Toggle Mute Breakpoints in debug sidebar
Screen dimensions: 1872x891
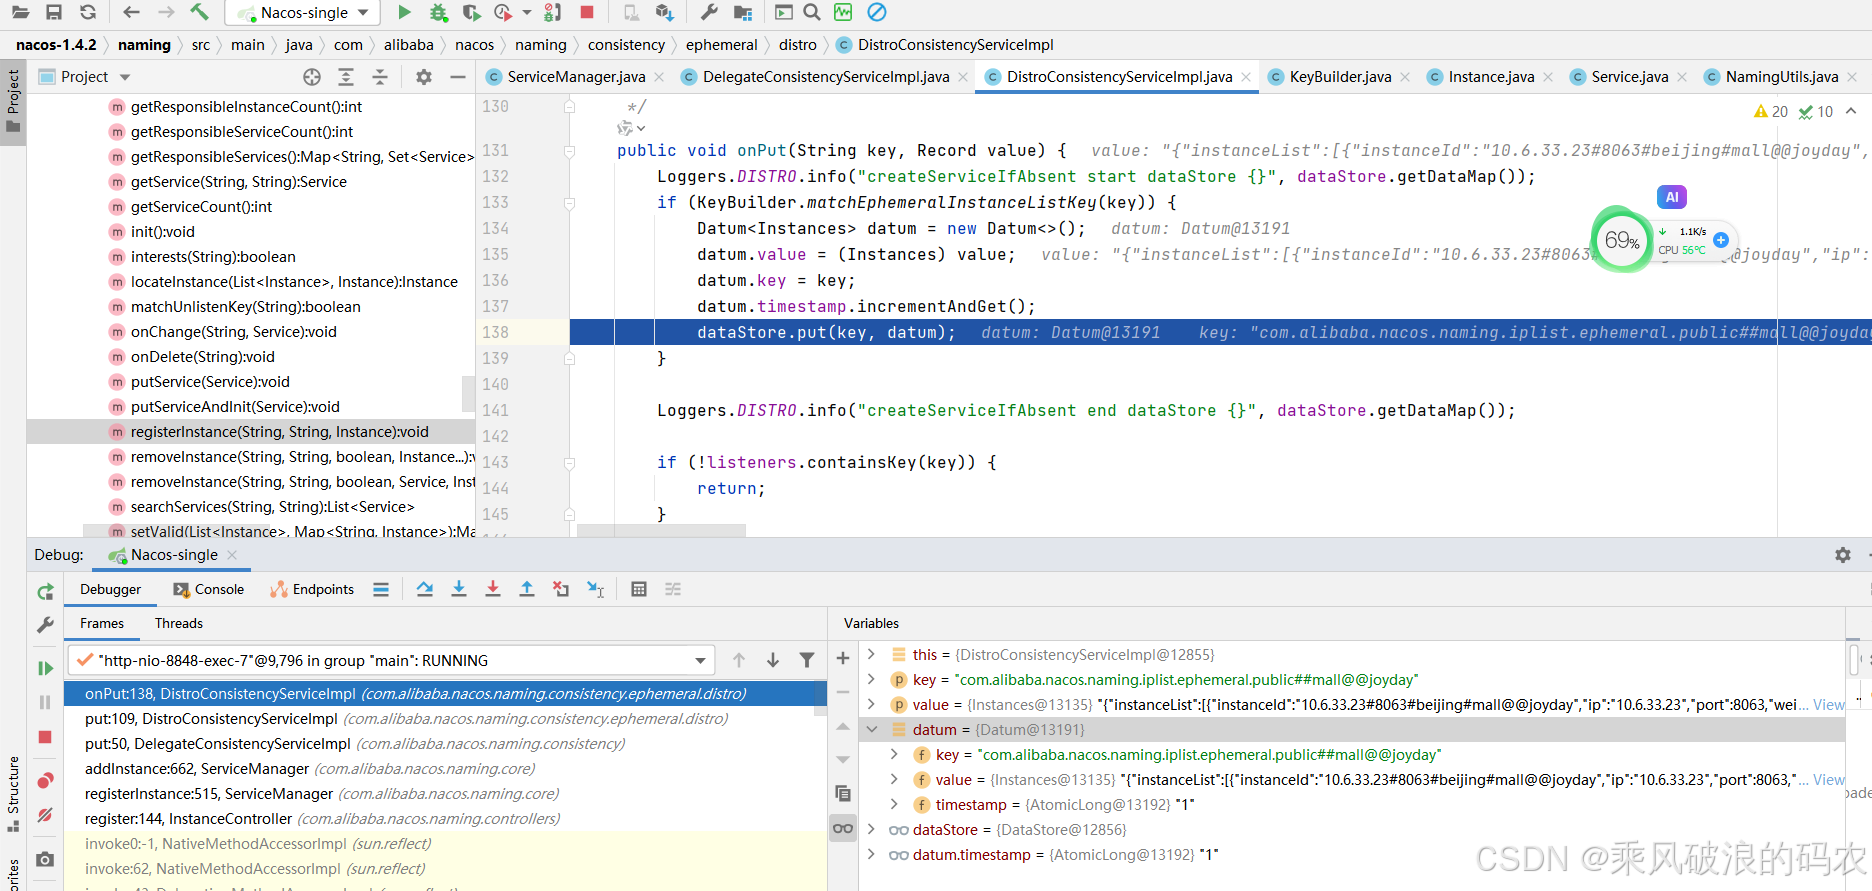click(x=45, y=815)
